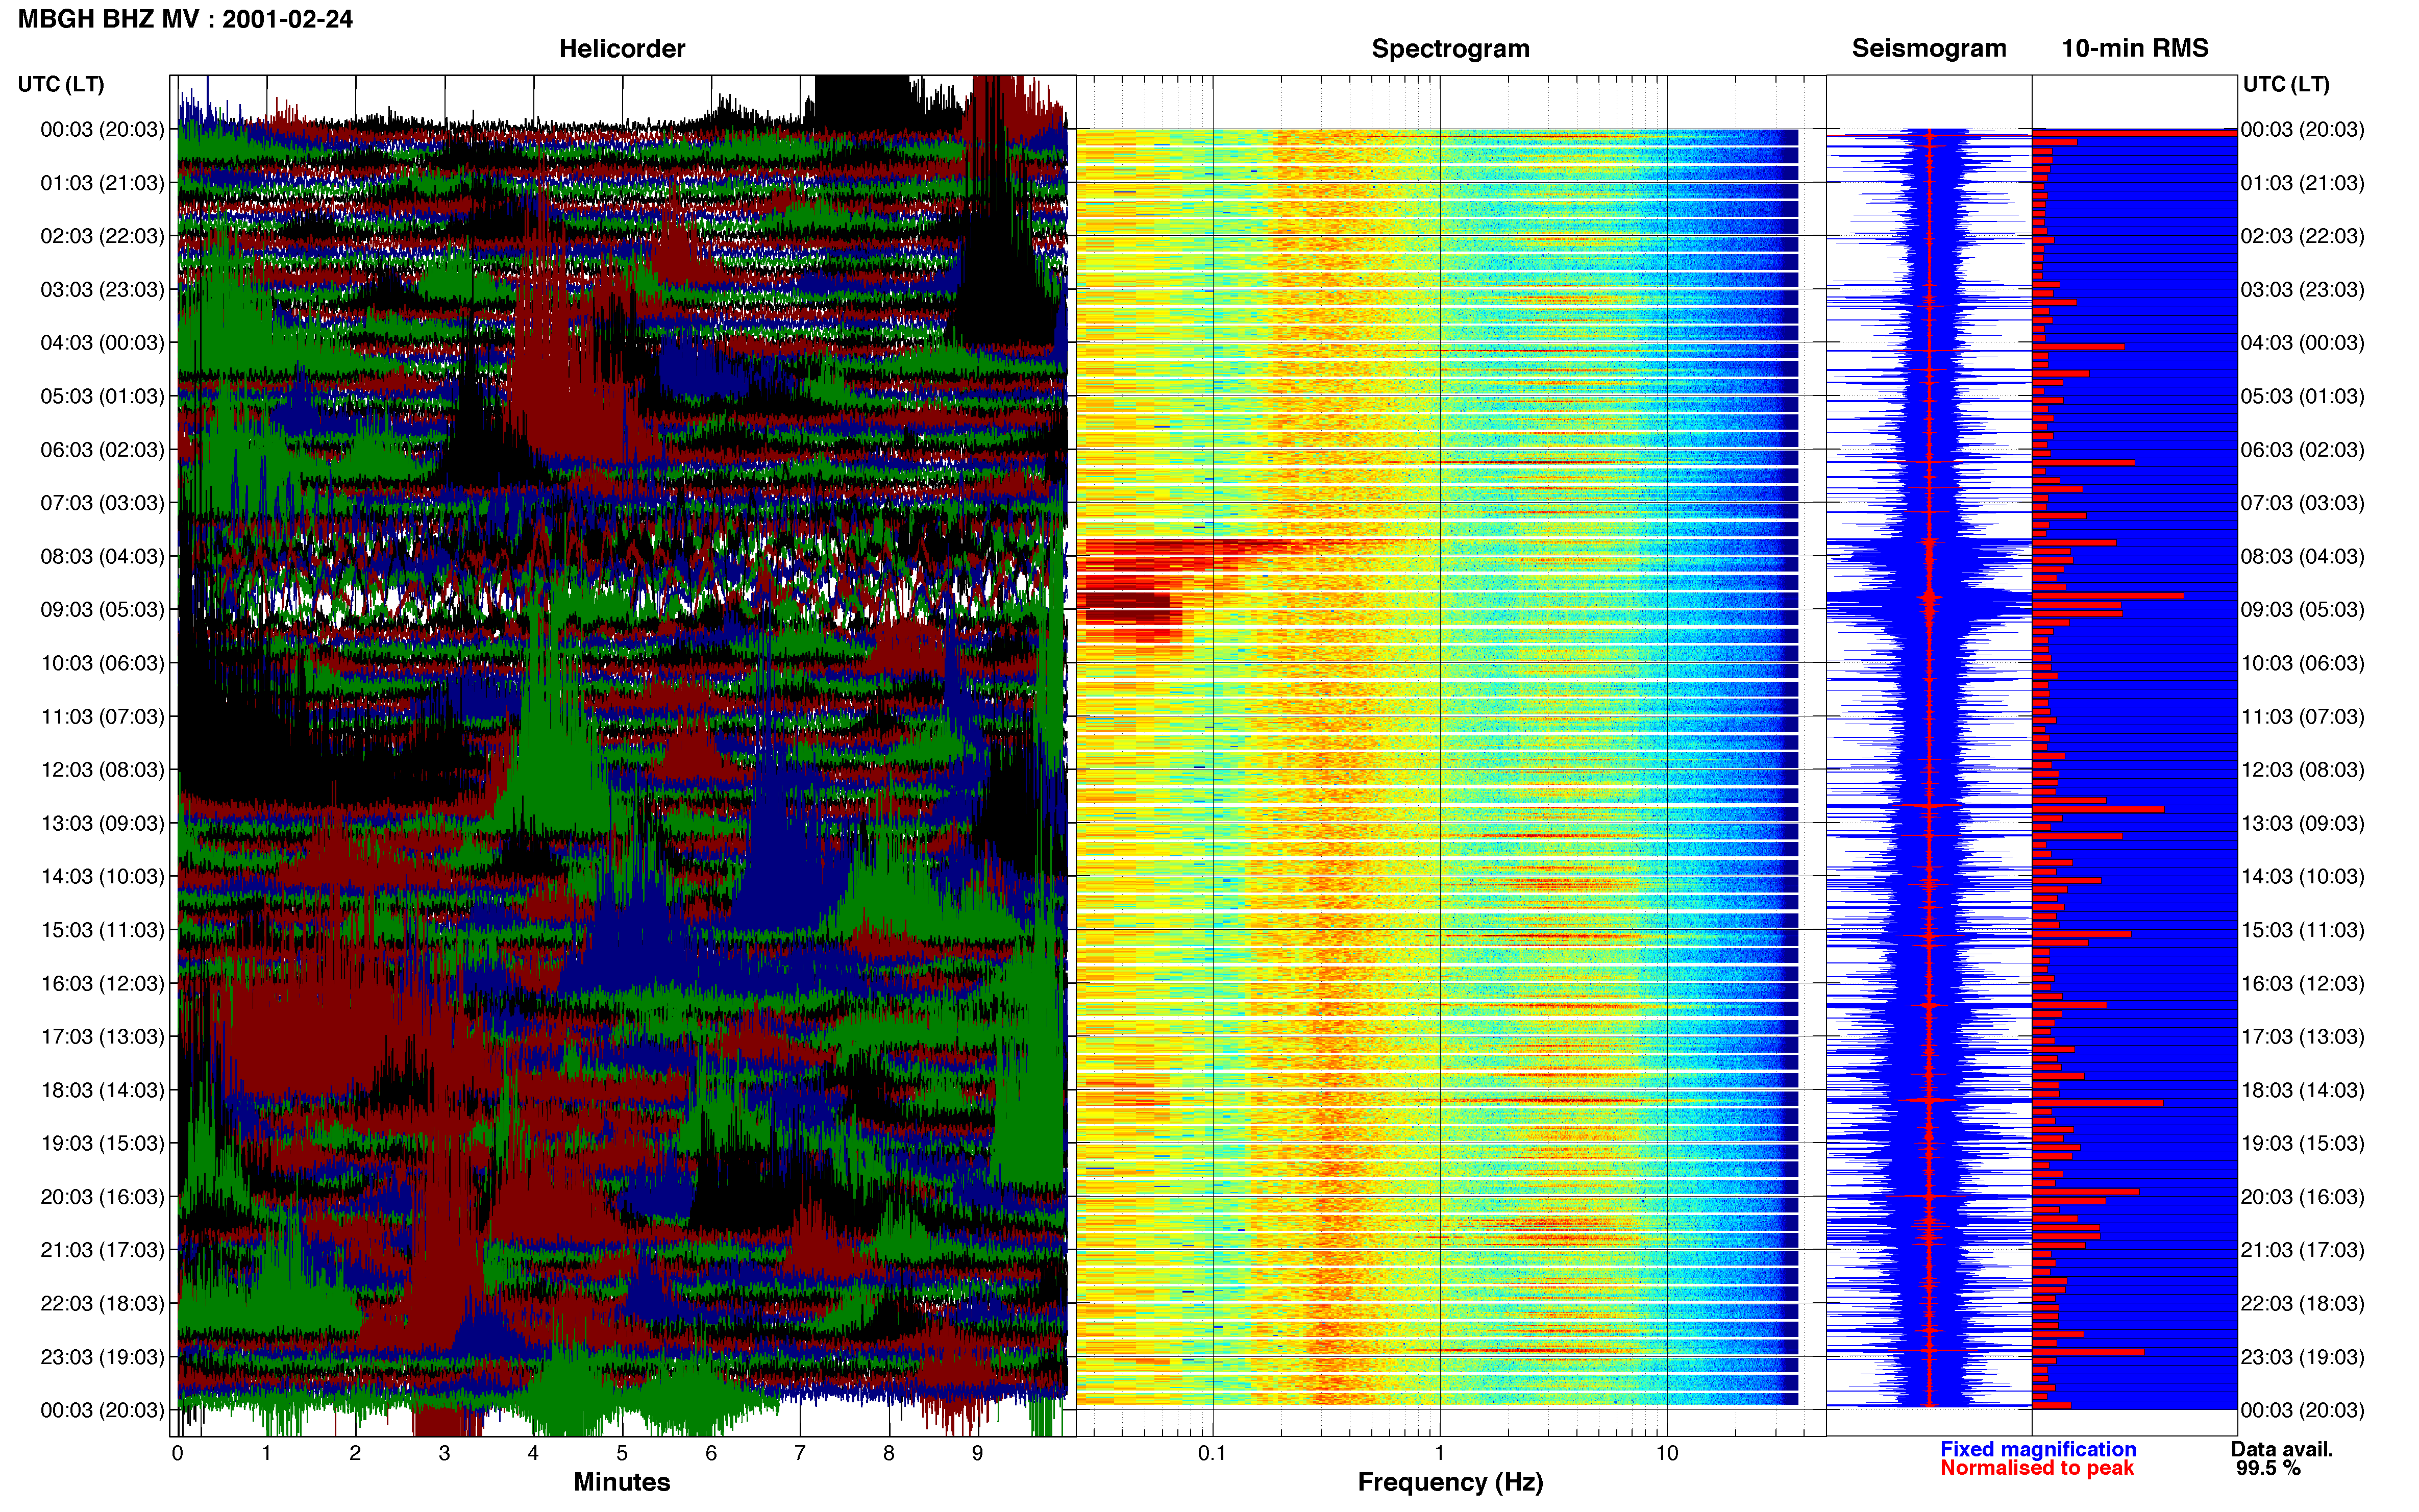
Task: Click the 01:03 (21:03) label on the Helicorder axis
Action: 102,183
